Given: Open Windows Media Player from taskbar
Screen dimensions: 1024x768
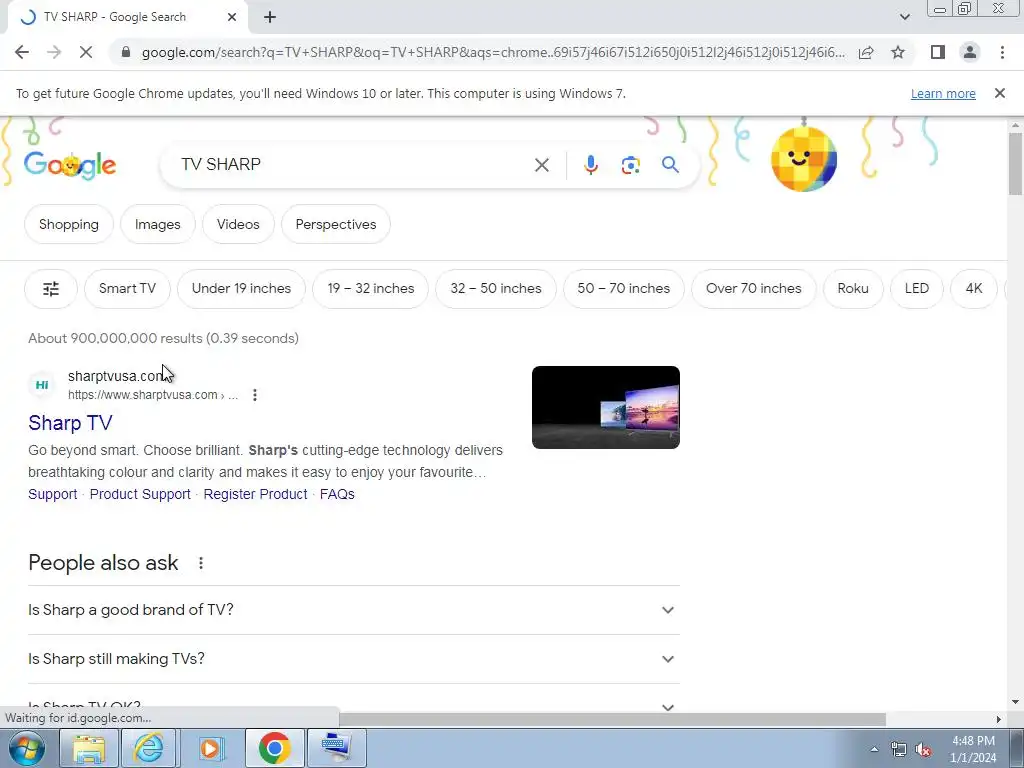Looking at the screenshot, I should click(x=210, y=748).
